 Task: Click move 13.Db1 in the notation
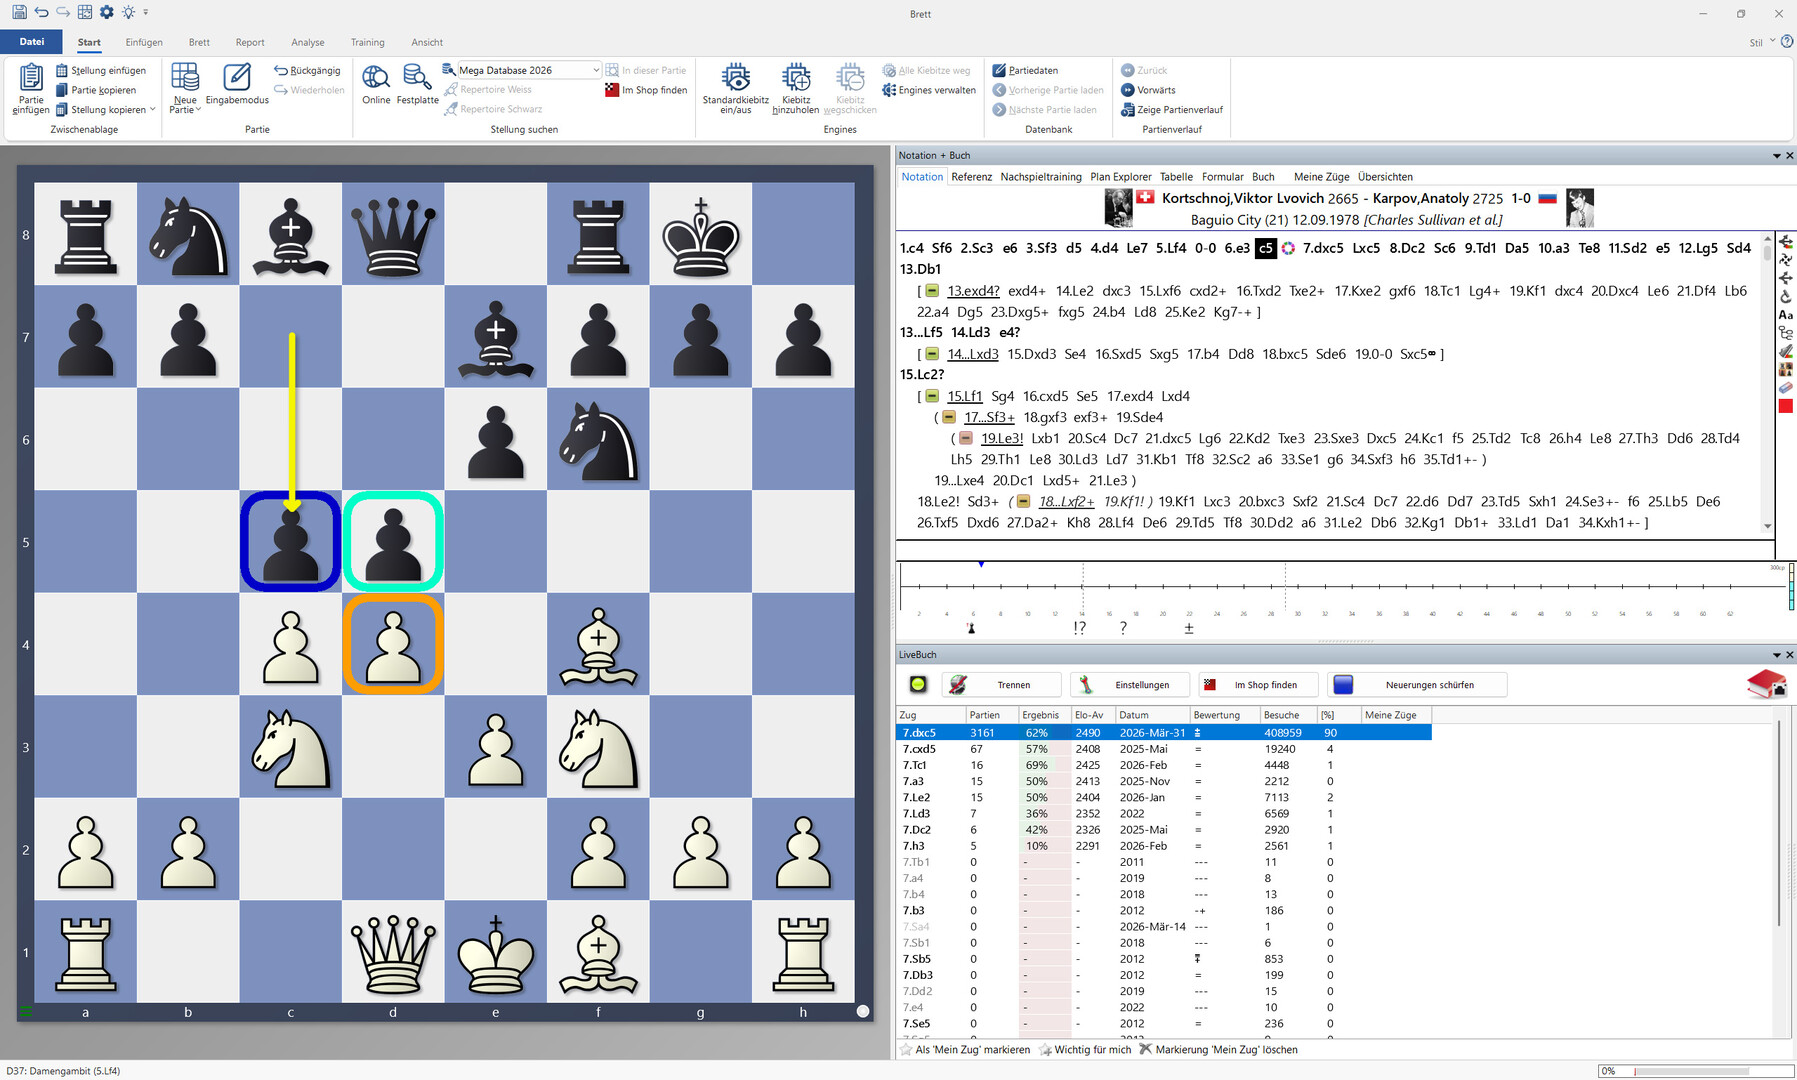click(x=921, y=269)
